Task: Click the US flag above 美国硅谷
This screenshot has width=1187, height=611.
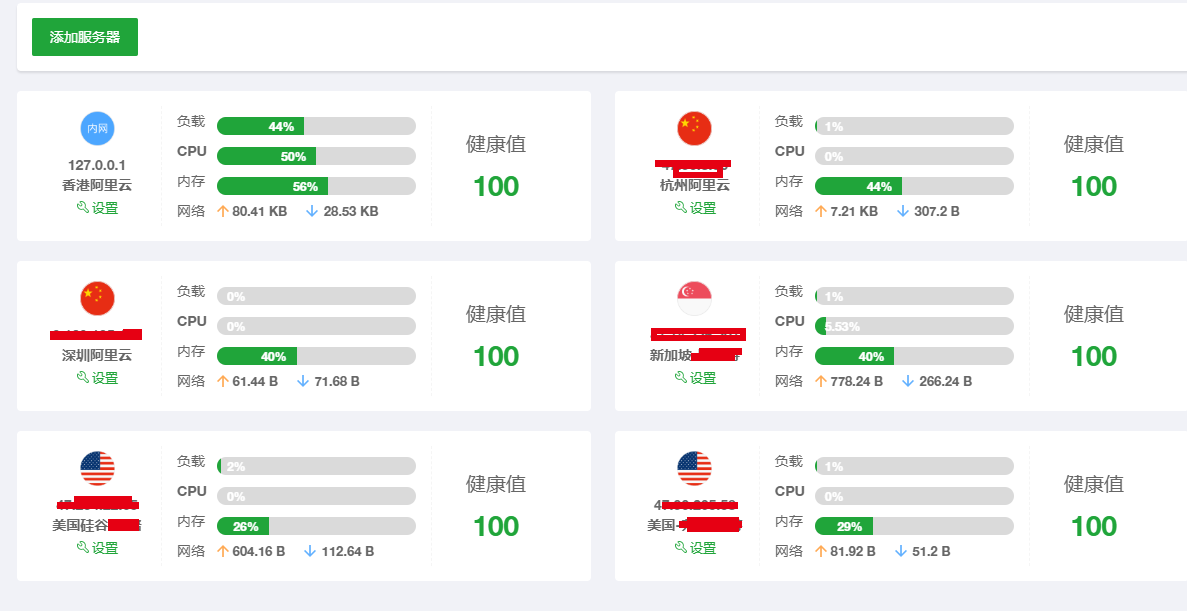Action: tap(97, 468)
